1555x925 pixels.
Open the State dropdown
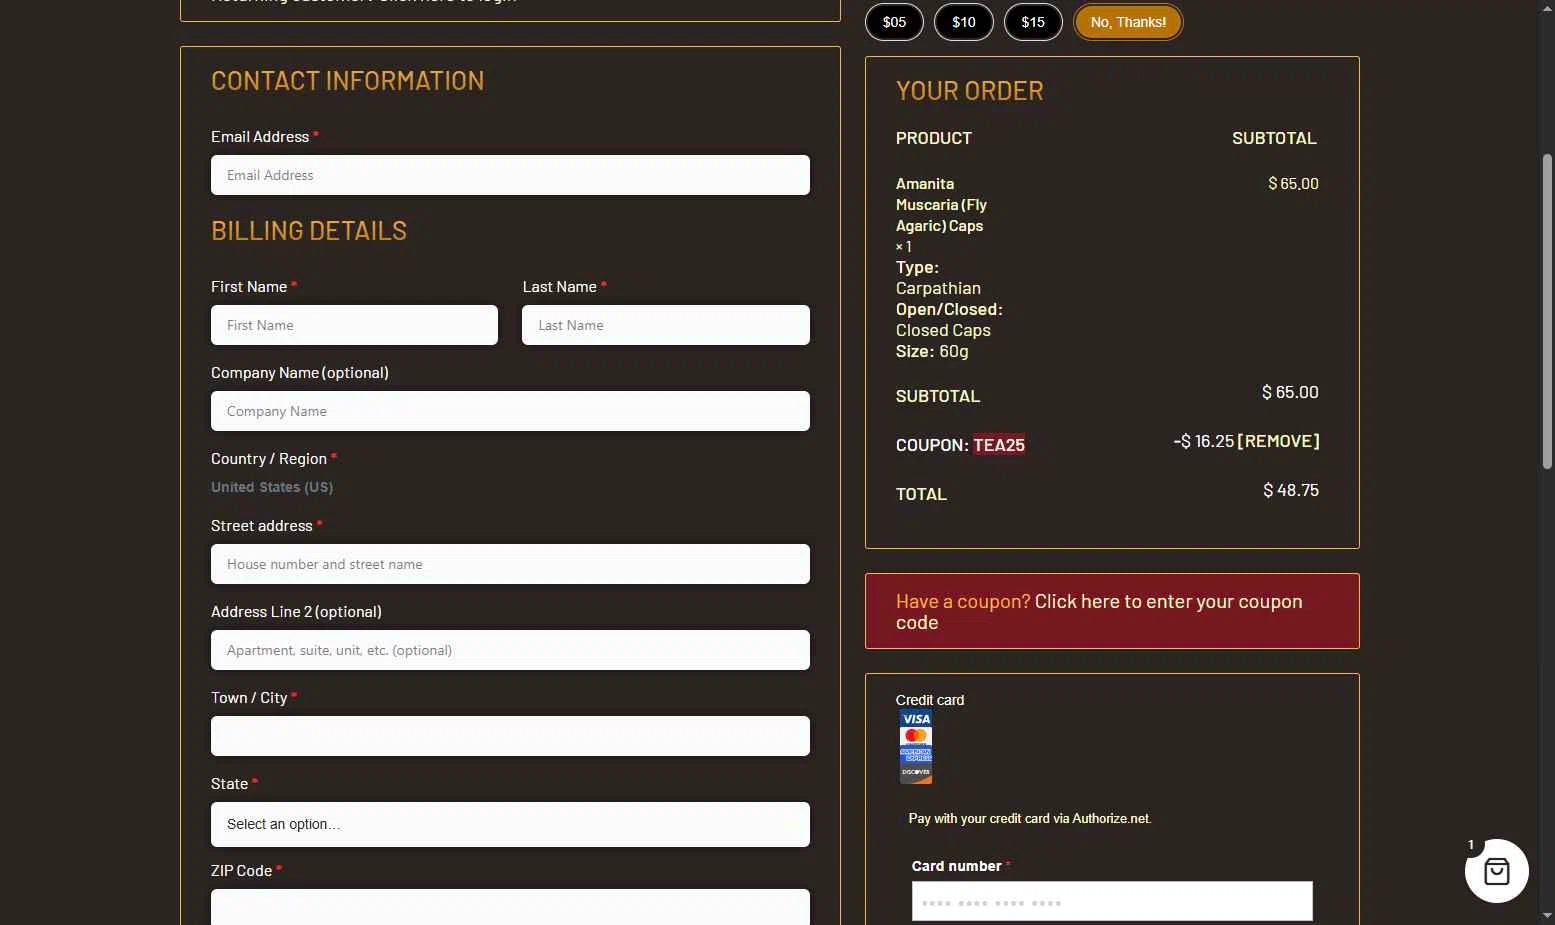pos(510,824)
